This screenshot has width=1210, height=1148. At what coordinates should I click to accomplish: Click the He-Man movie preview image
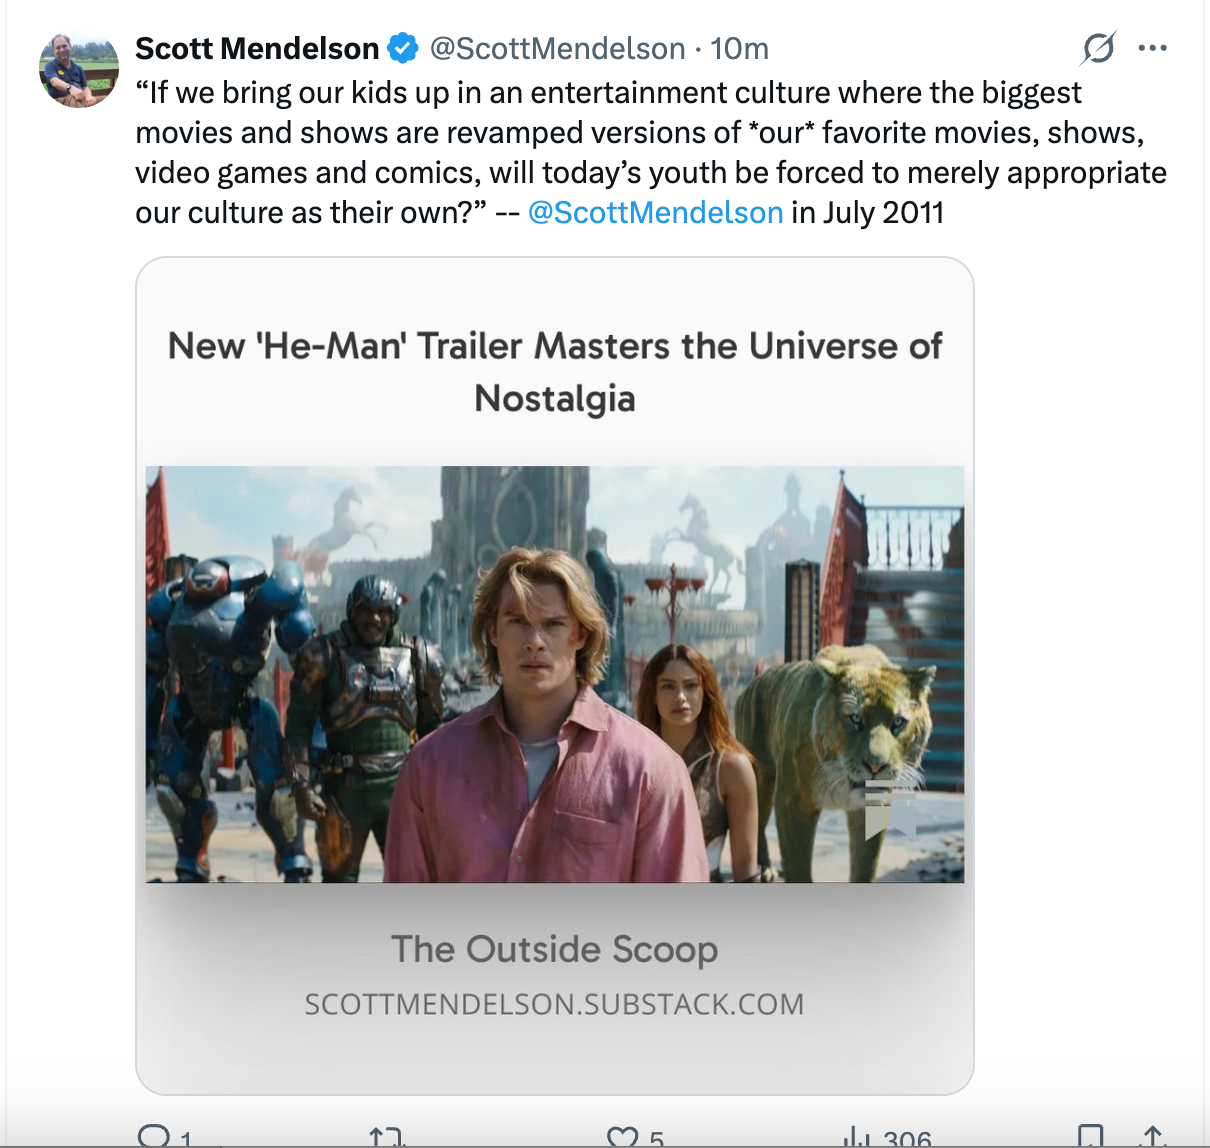555,674
